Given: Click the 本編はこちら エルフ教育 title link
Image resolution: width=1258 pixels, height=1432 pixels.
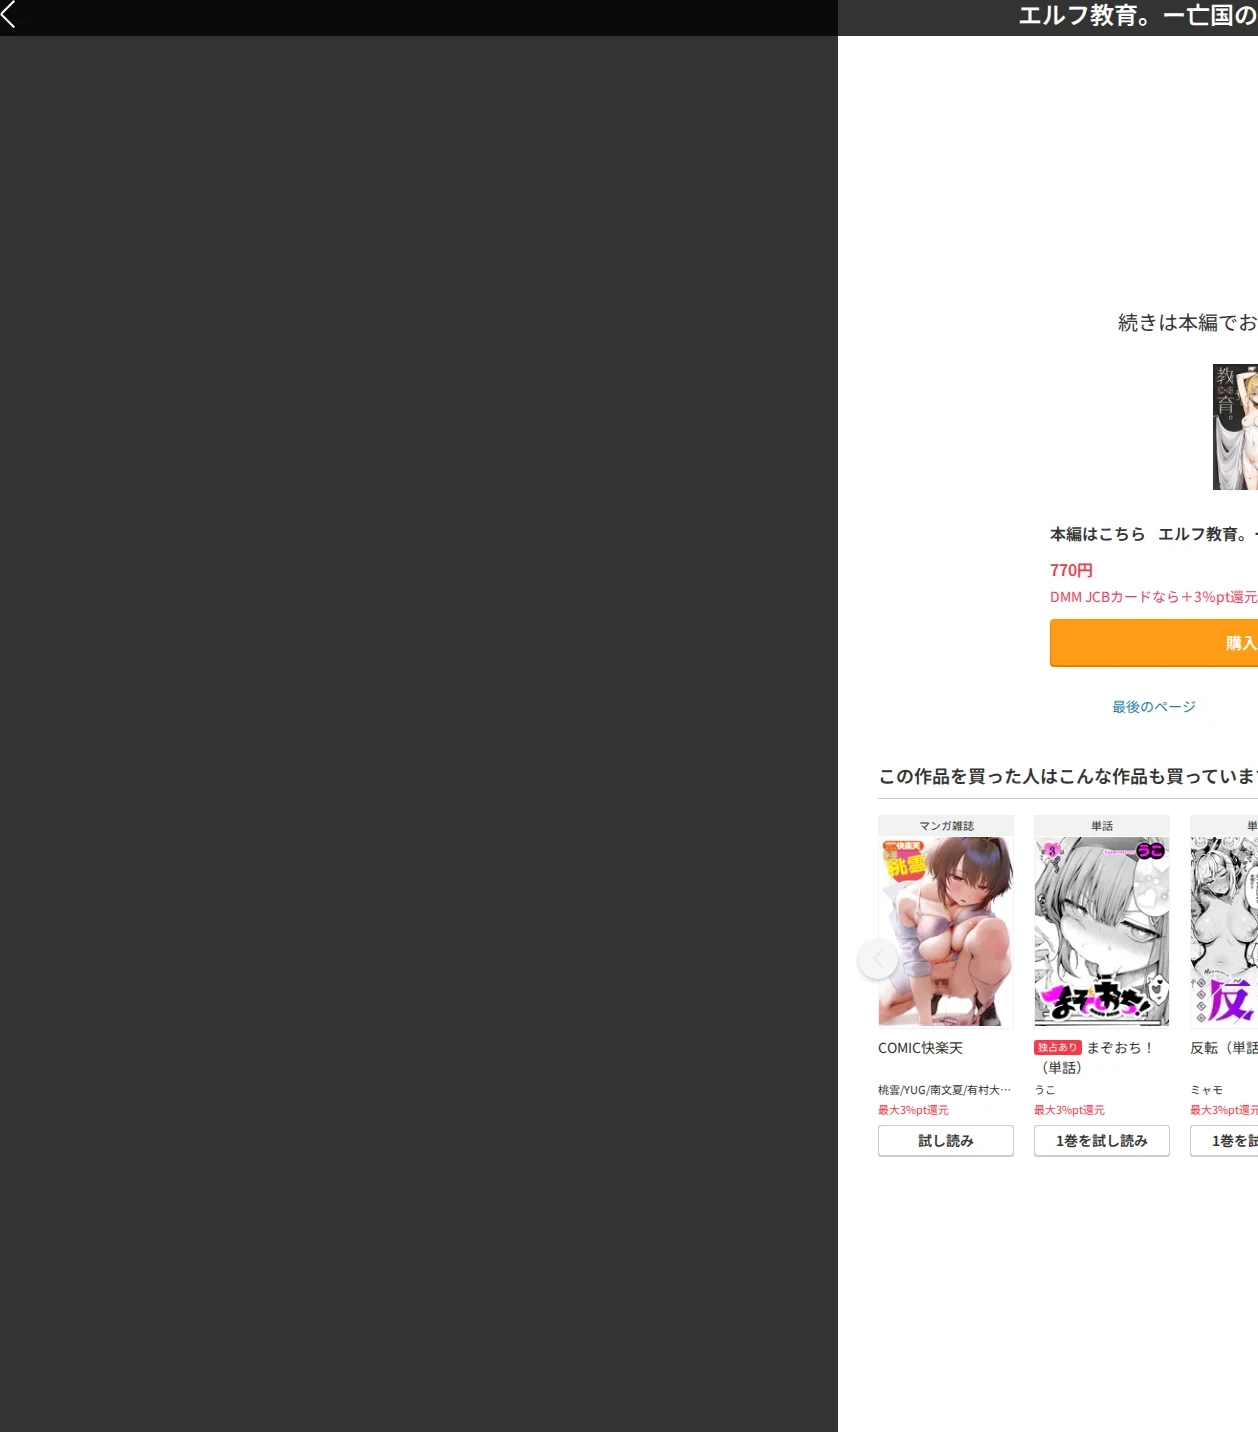Looking at the screenshot, I should [1154, 534].
